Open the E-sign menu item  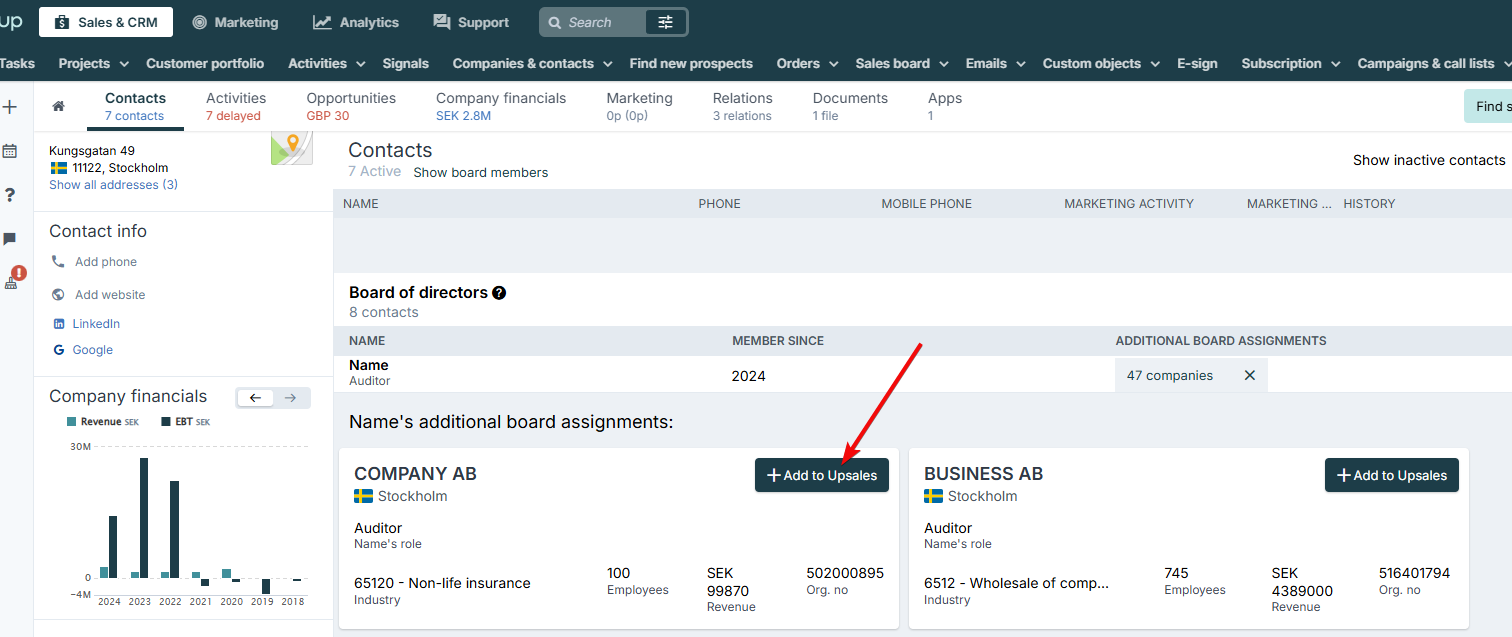[1197, 63]
